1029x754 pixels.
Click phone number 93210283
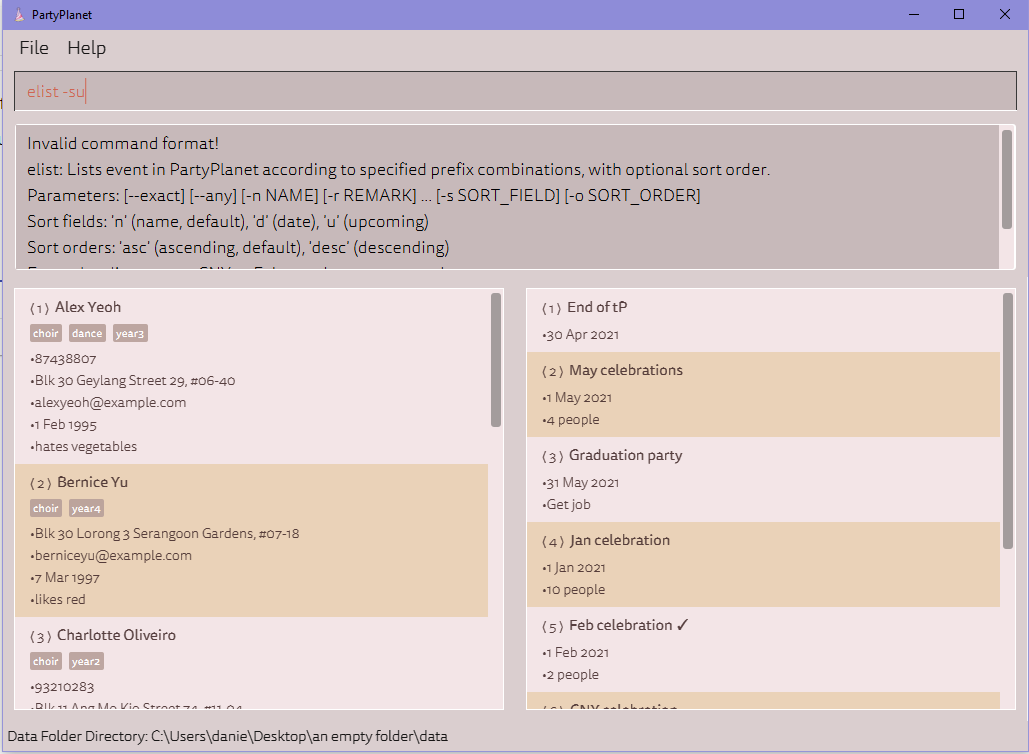pyautogui.click(x=62, y=687)
